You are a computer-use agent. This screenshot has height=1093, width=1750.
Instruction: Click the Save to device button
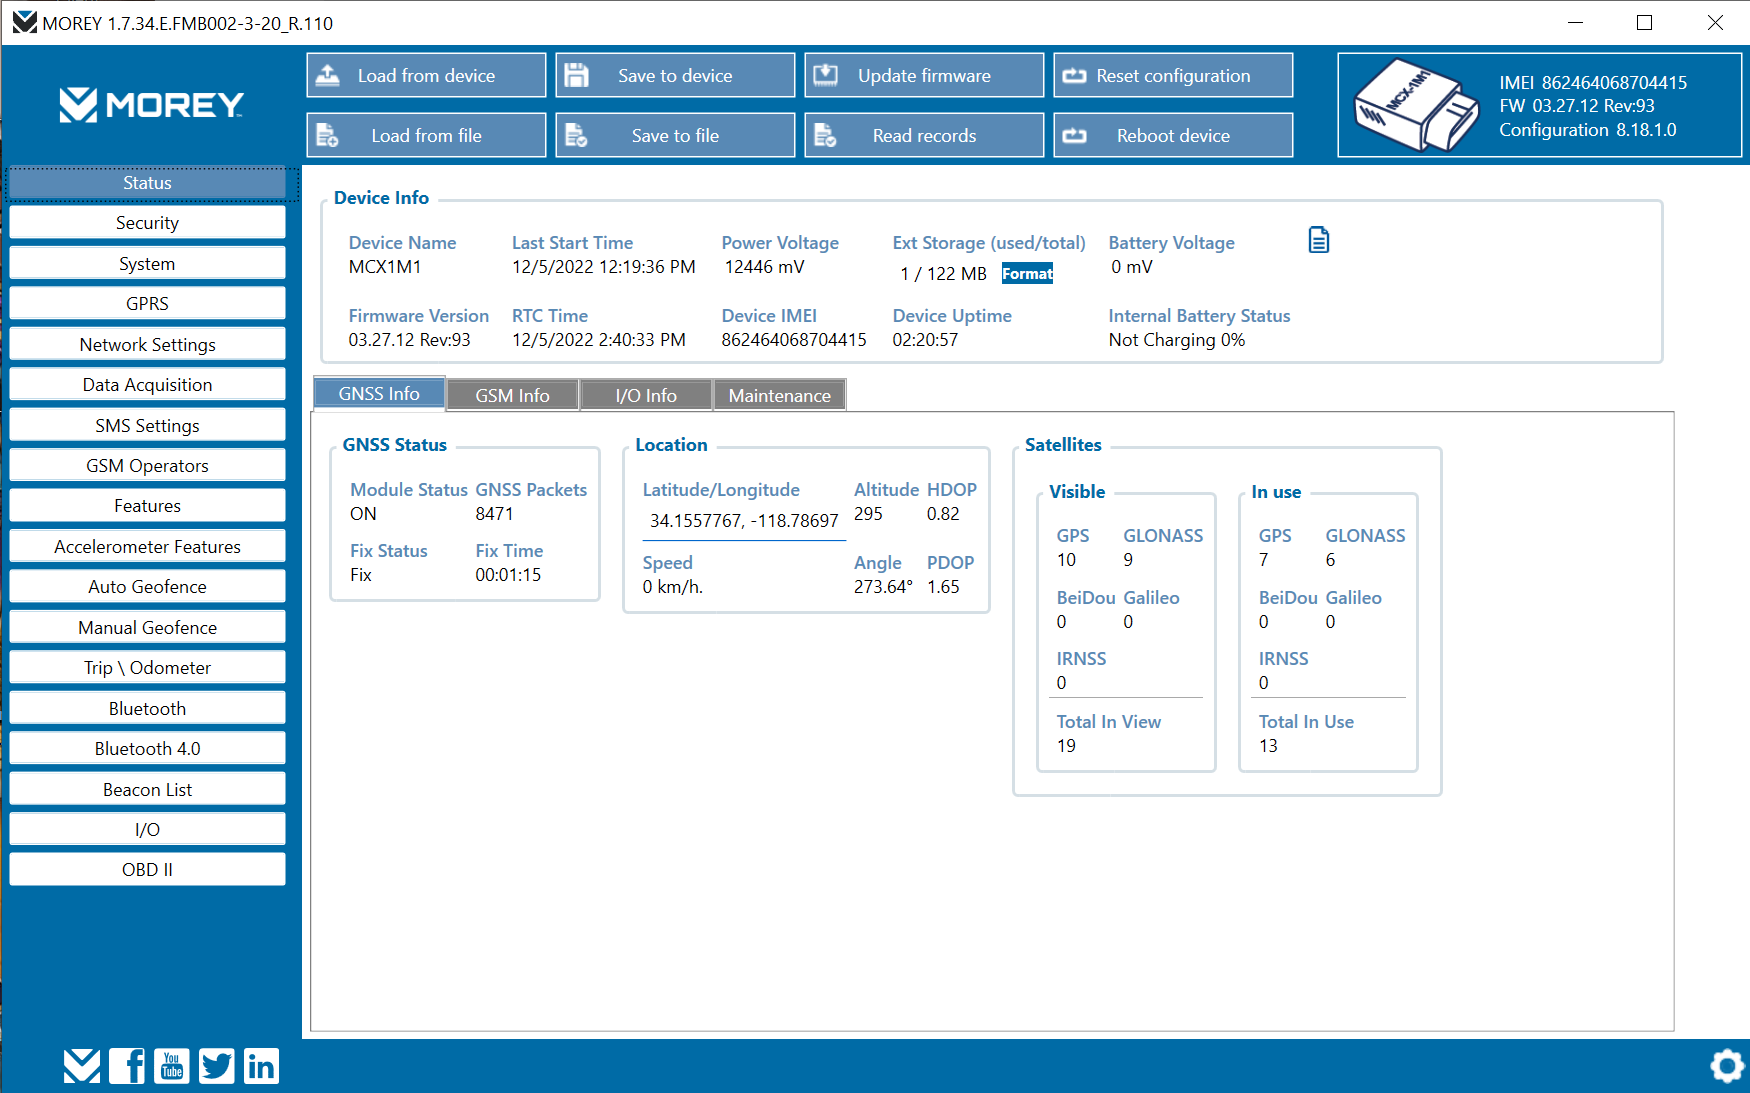click(675, 75)
